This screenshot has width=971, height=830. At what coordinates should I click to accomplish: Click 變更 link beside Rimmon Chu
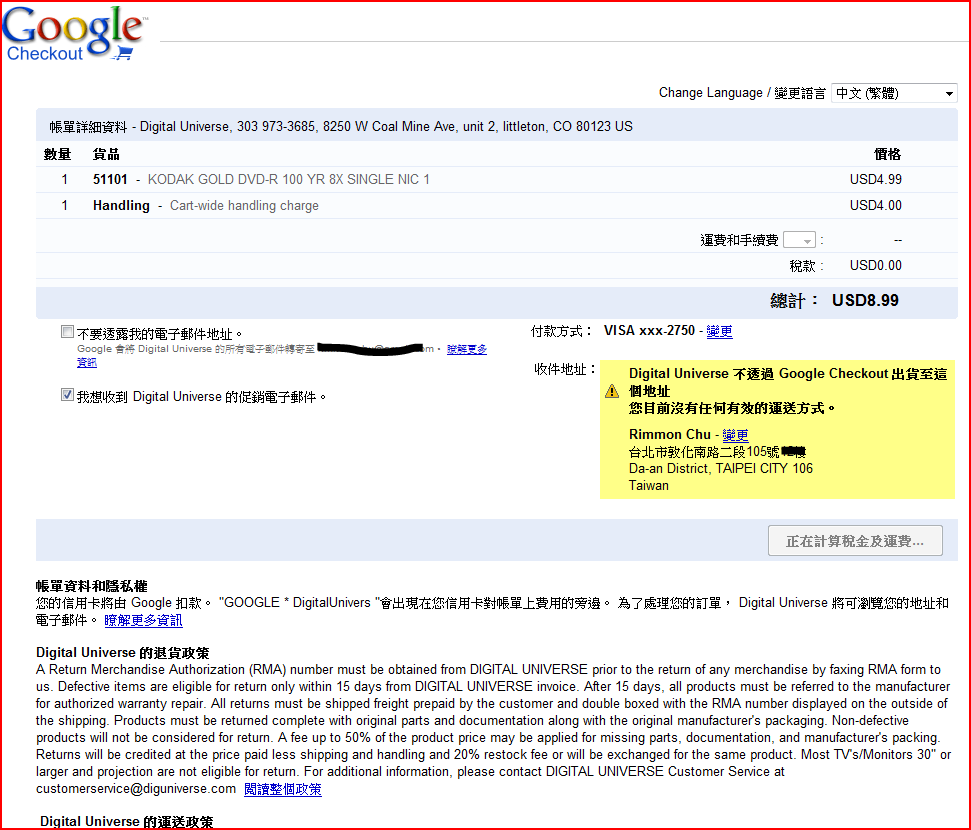point(735,435)
